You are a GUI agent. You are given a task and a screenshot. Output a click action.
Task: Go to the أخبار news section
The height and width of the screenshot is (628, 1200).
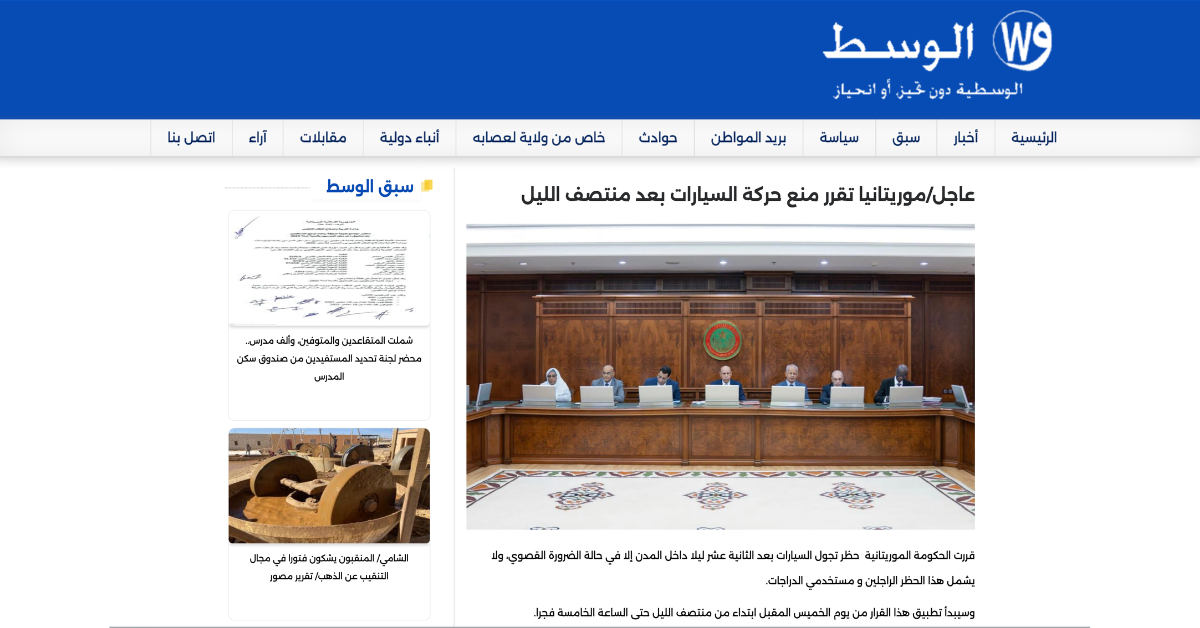965,138
